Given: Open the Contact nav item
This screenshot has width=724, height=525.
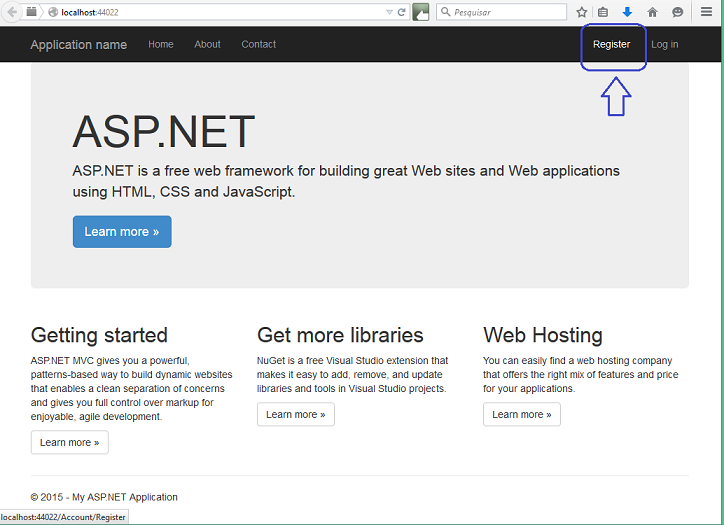Looking at the screenshot, I should (259, 44).
